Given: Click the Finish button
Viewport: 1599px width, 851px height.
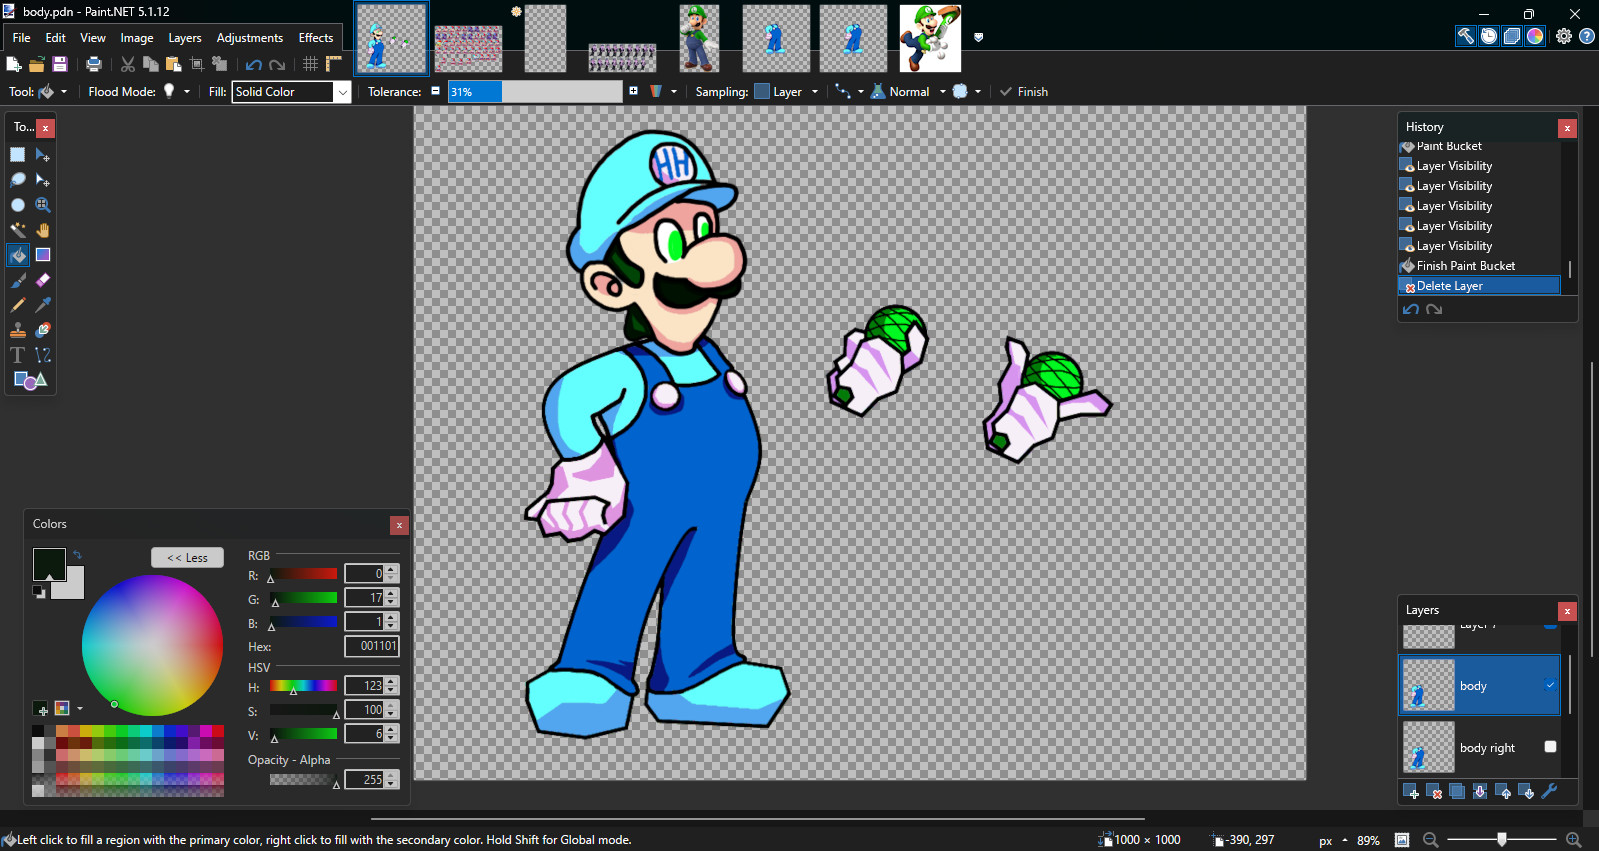Looking at the screenshot, I should (x=1024, y=91).
